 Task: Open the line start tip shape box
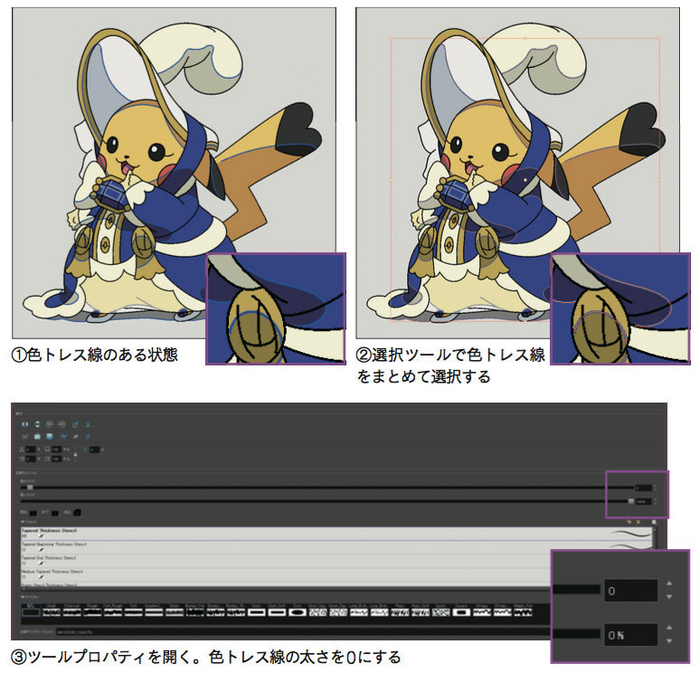click(x=33, y=513)
